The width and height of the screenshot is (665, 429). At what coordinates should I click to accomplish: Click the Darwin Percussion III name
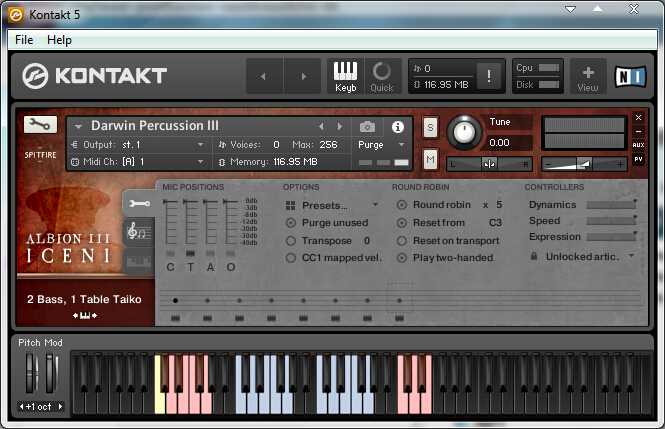(155, 126)
